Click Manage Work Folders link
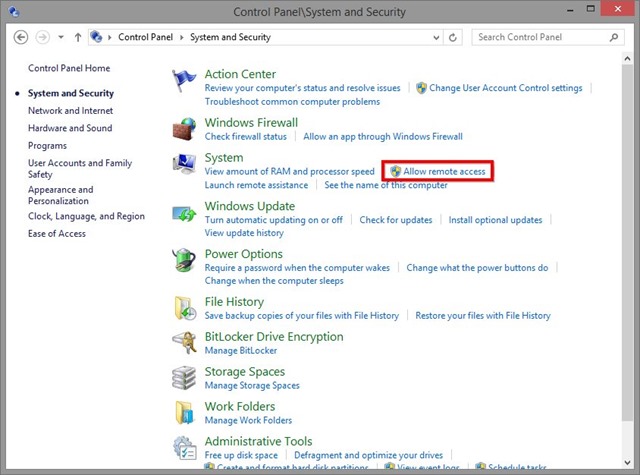The width and height of the screenshot is (640, 475). tap(248, 420)
